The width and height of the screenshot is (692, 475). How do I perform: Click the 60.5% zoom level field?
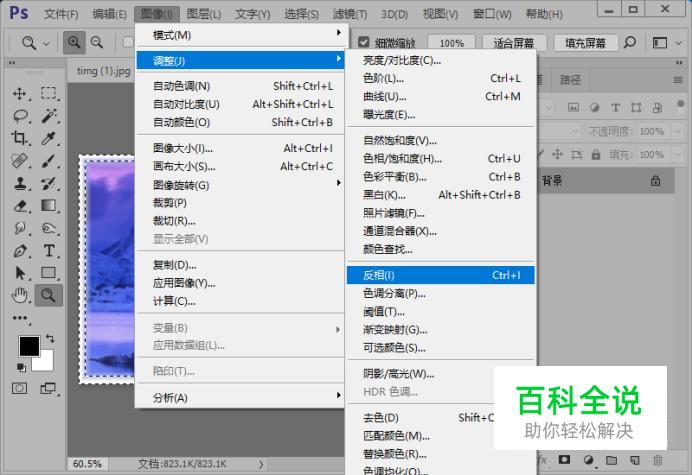87,464
